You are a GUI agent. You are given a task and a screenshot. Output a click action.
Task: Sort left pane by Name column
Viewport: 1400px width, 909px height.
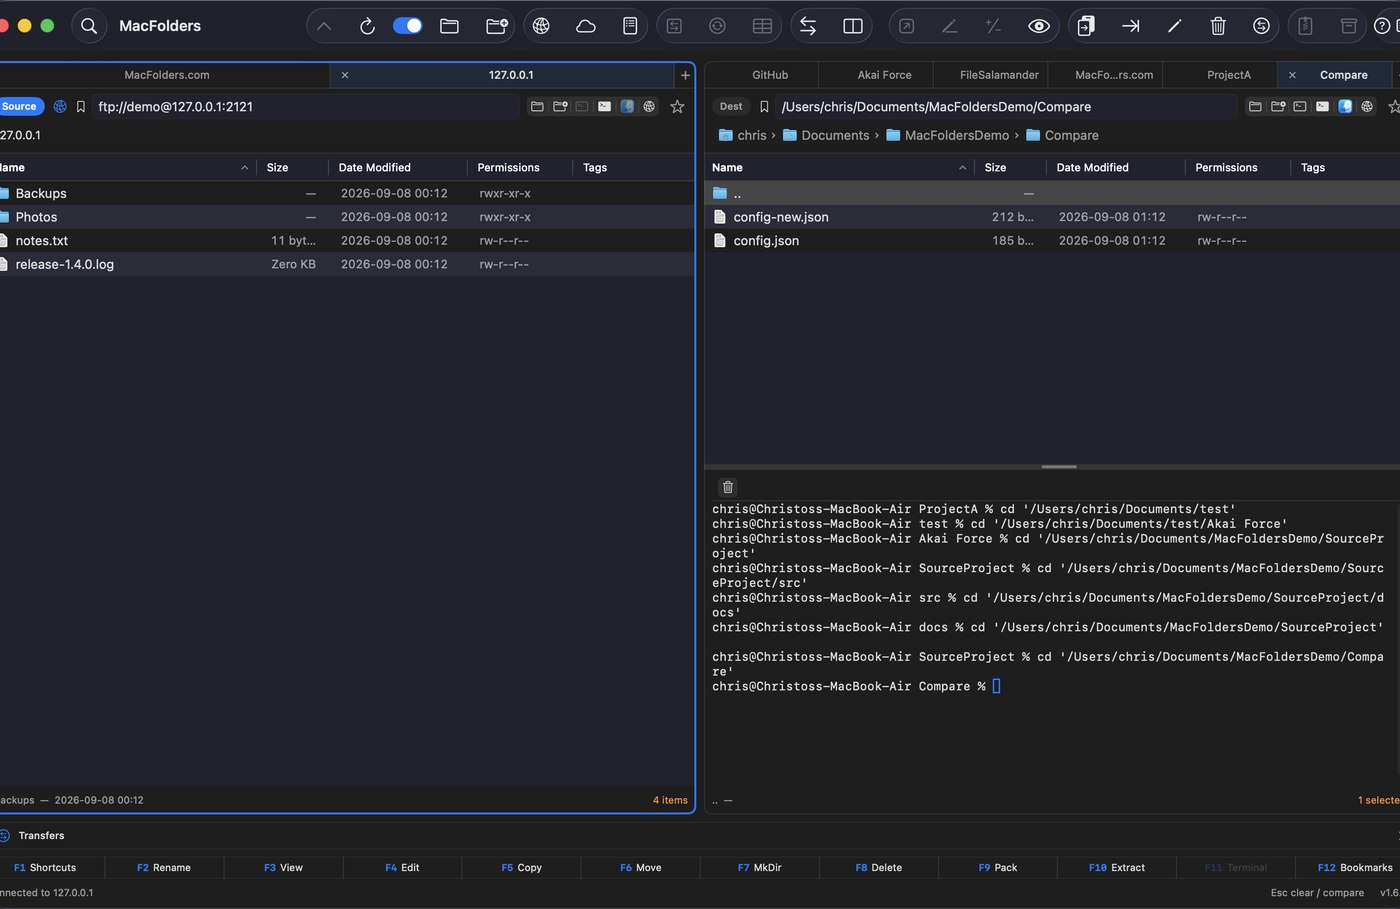click(x=125, y=167)
